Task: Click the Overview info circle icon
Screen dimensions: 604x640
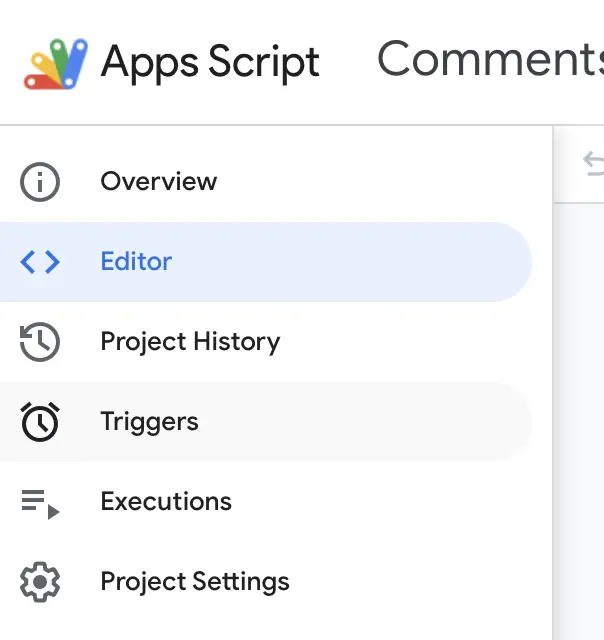Action: [40, 182]
